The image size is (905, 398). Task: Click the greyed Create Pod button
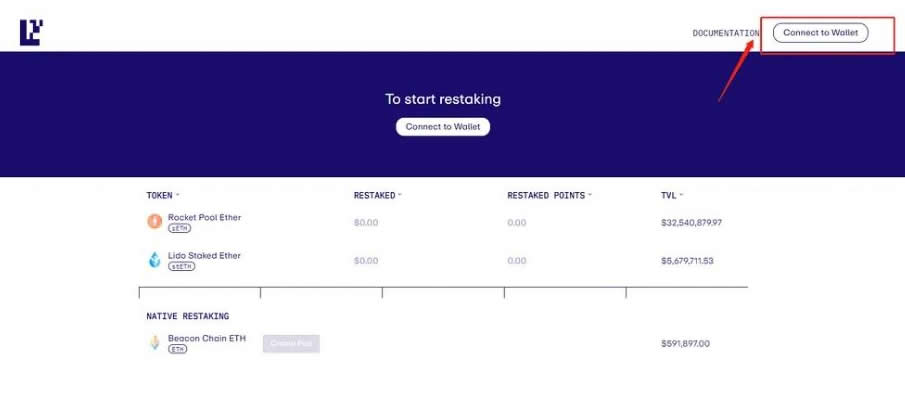(291, 344)
